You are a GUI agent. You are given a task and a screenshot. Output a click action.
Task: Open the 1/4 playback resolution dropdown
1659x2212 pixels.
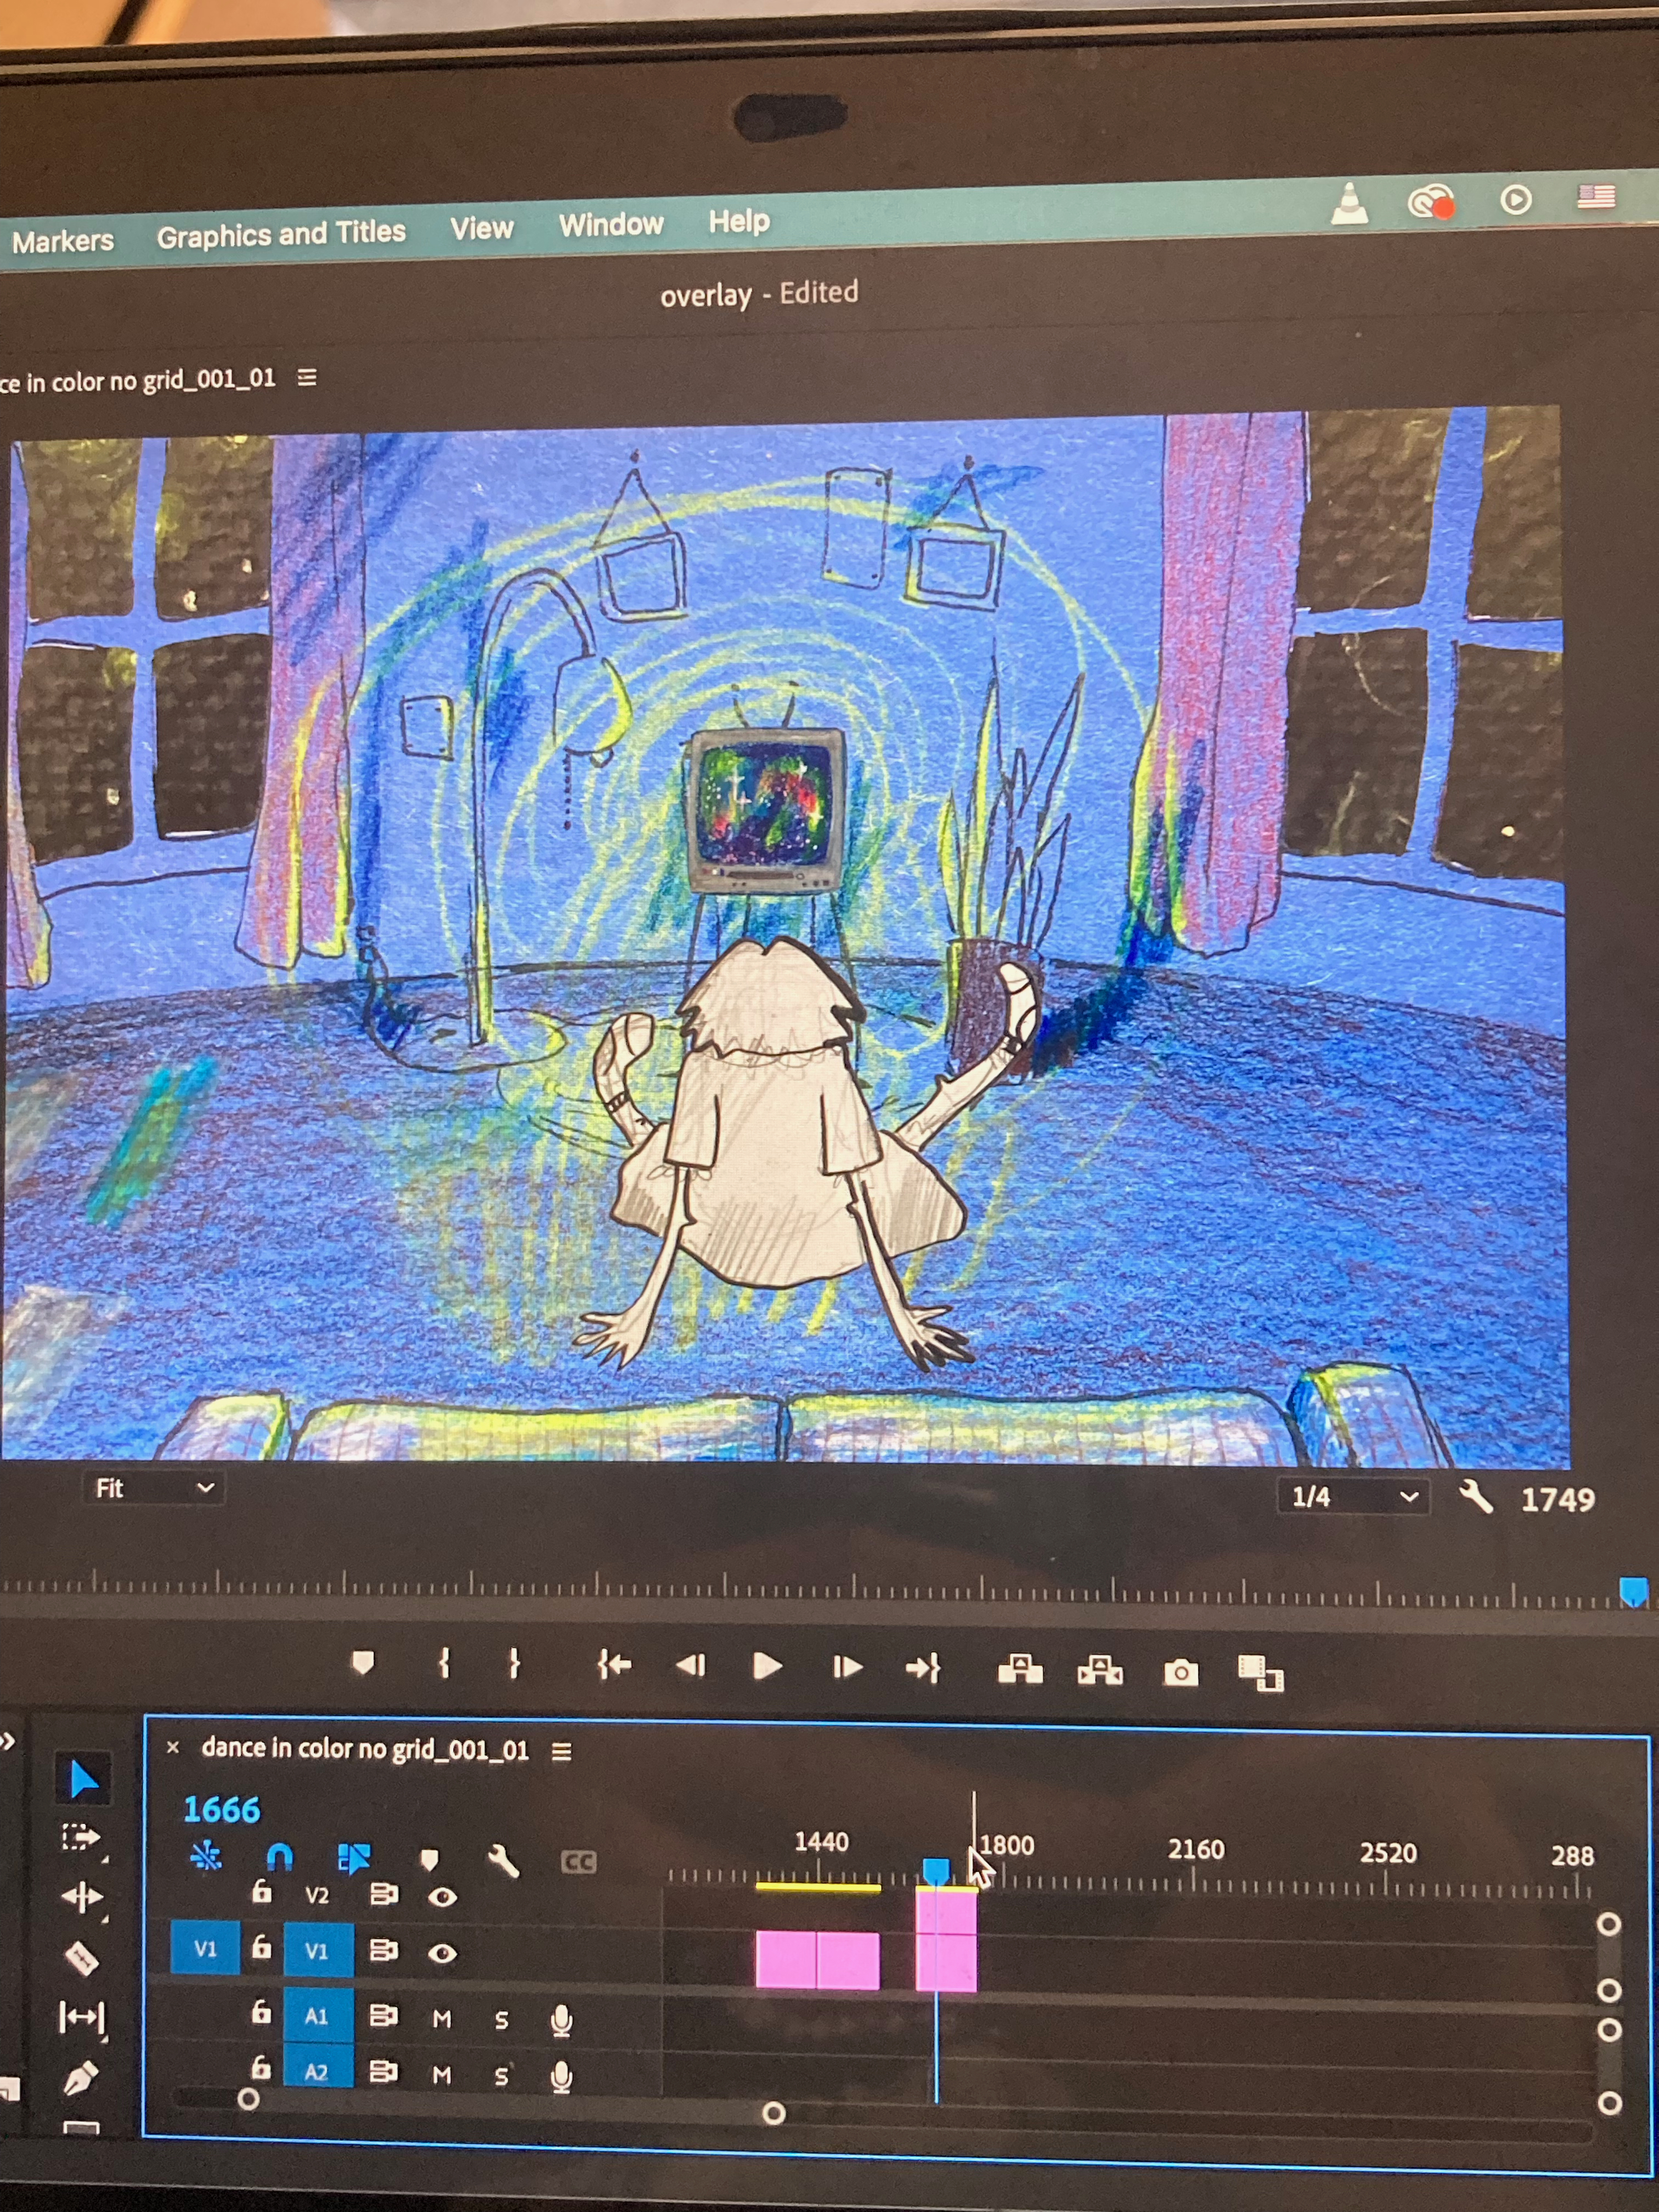pyautogui.click(x=1353, y=1497)
